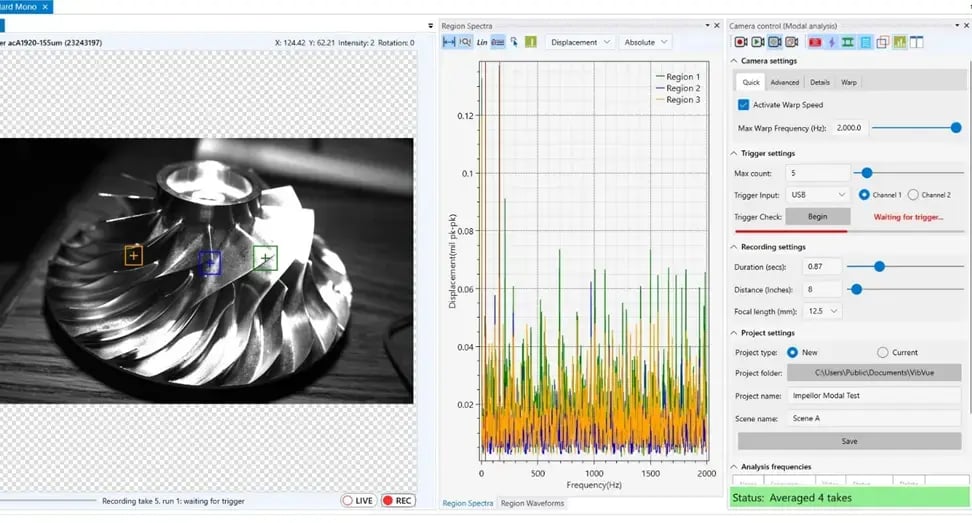Click the horizontal range cursor icon in Region Spectra
This screenshot has height=523, width=972.
[449, 42]
